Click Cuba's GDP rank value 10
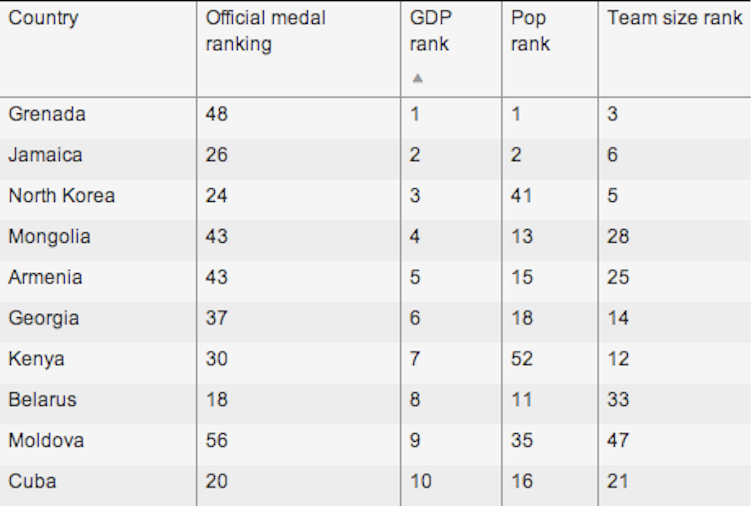 (420, 481)
